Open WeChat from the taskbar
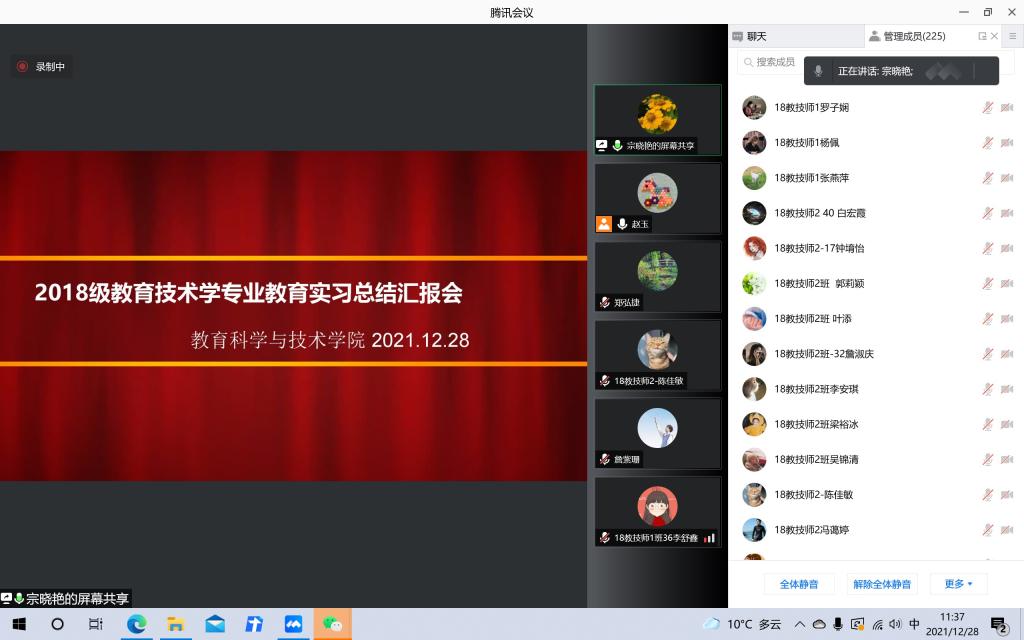1024x640 pixels. pyautogui.click(x=332, y=624)
